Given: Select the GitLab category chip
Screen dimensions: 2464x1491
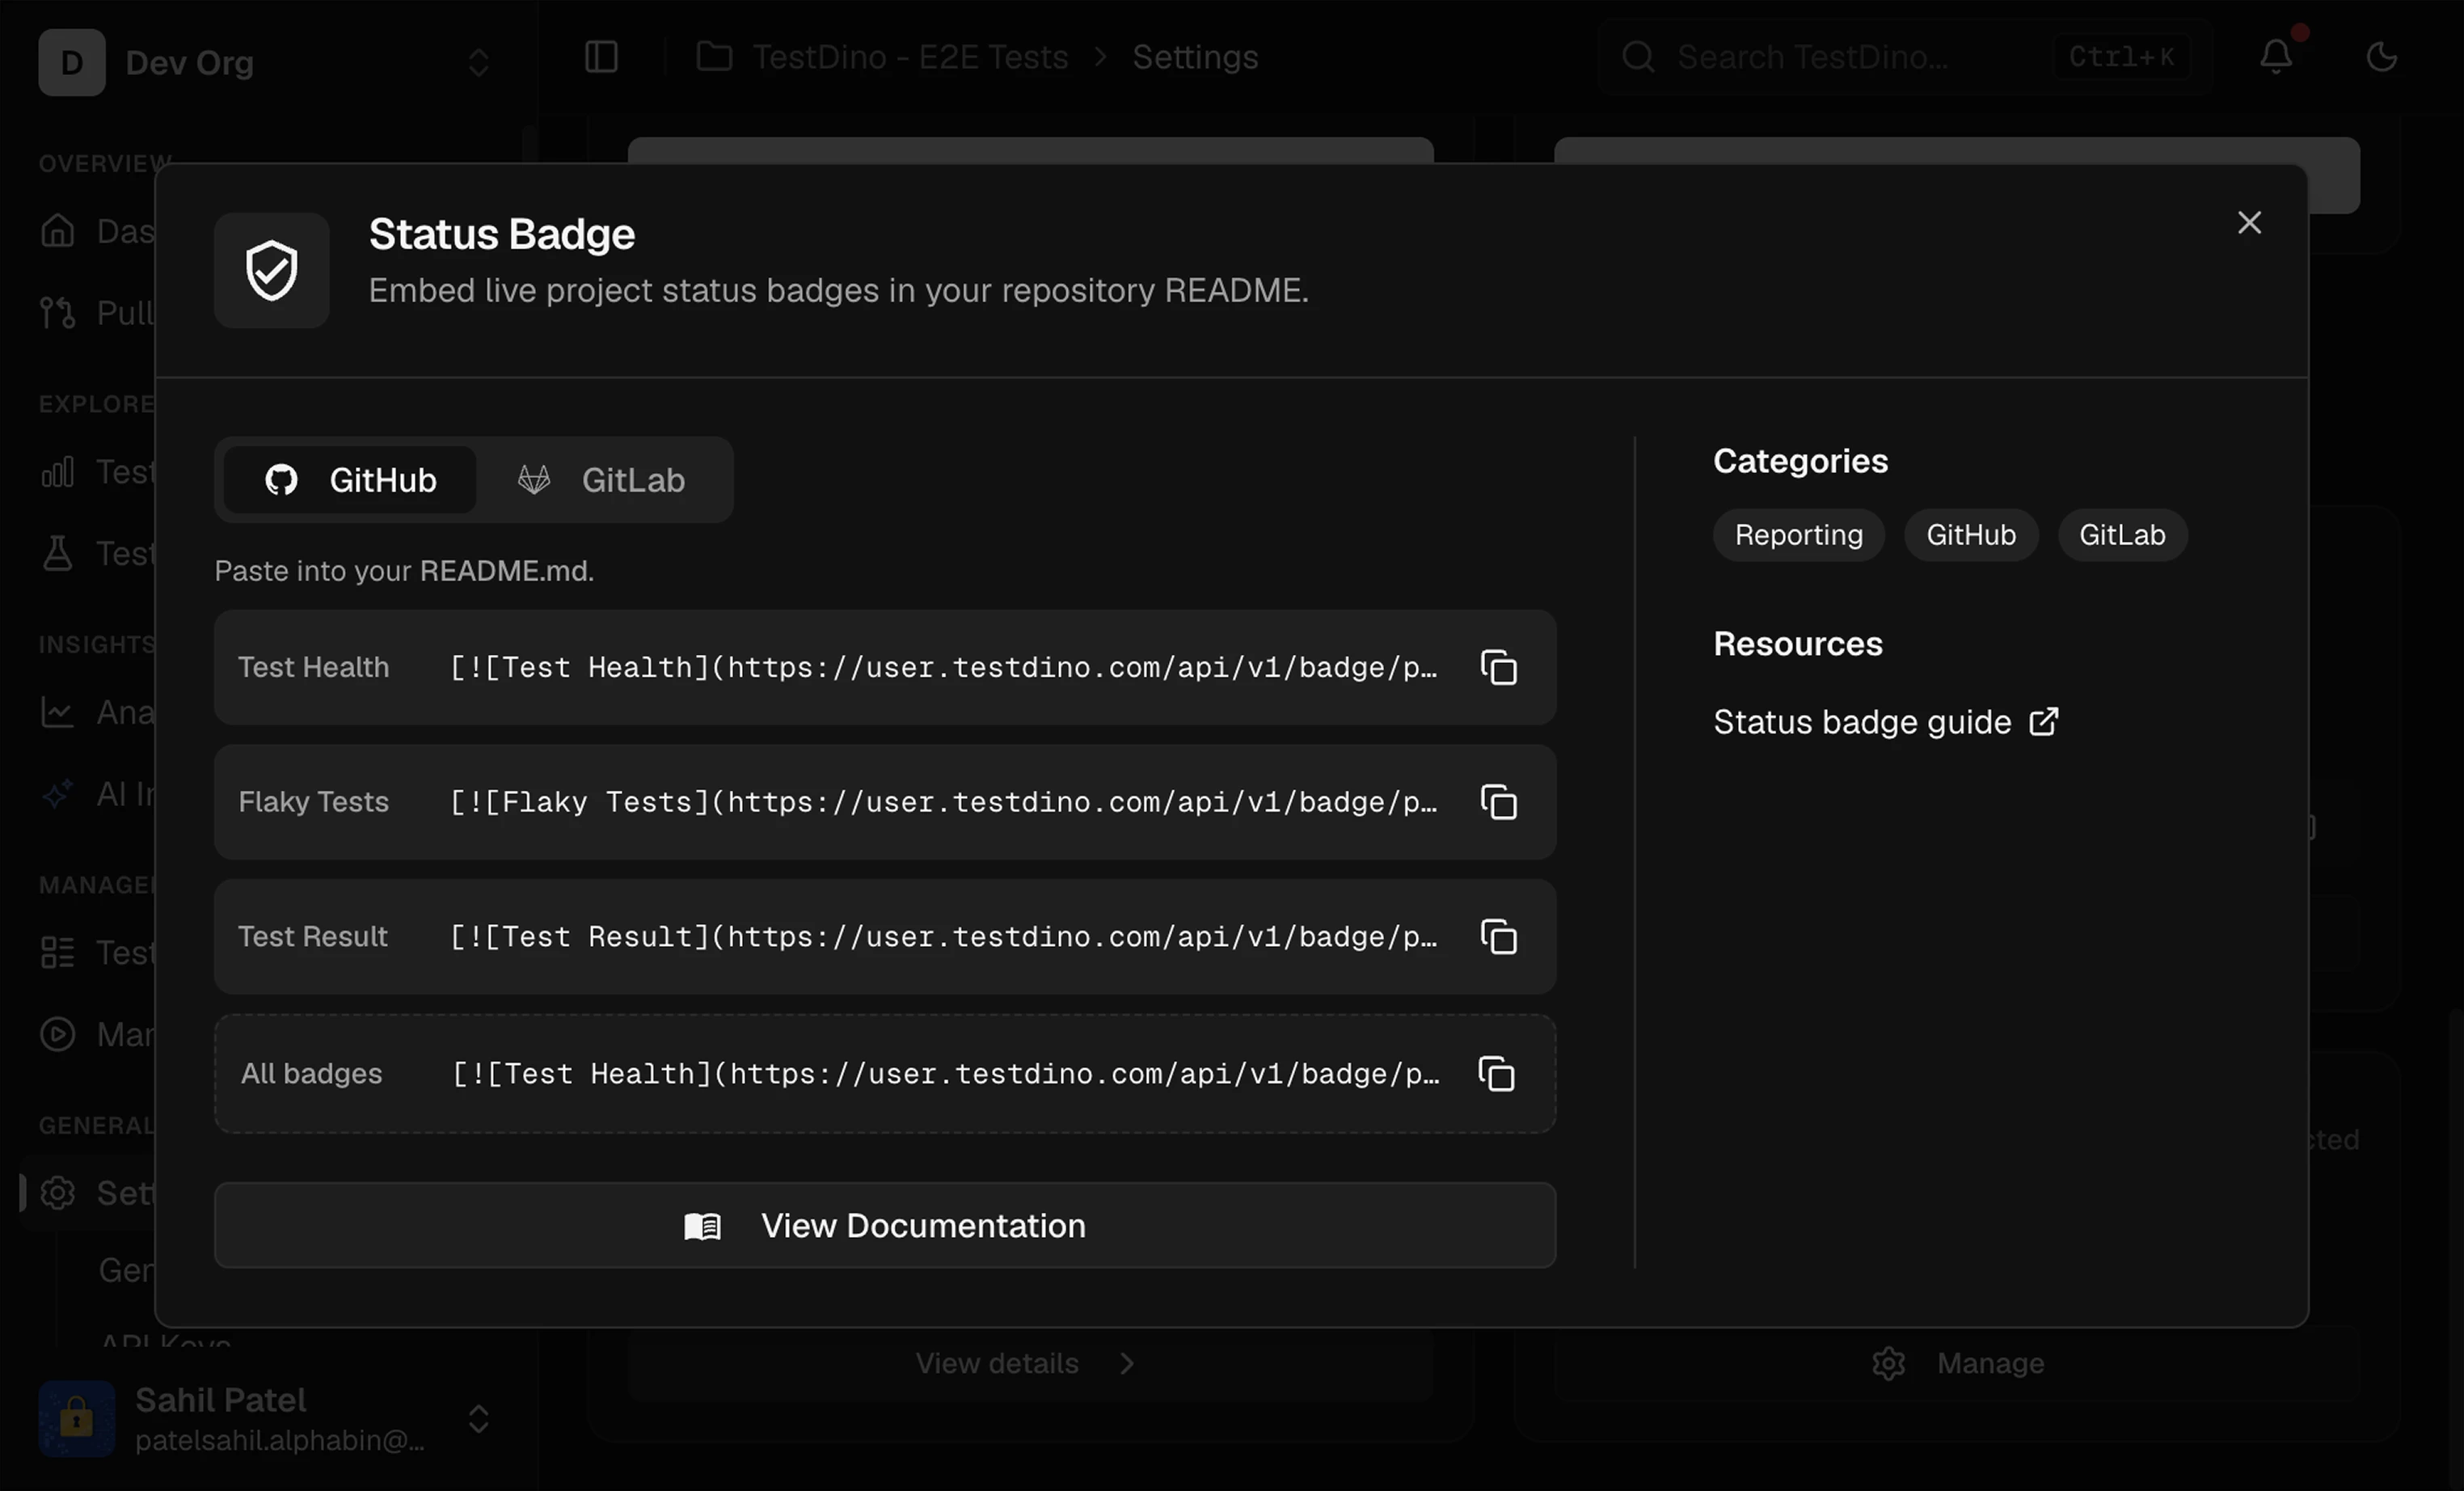Looking at the screenshot, I should (x=2122, y=535).
